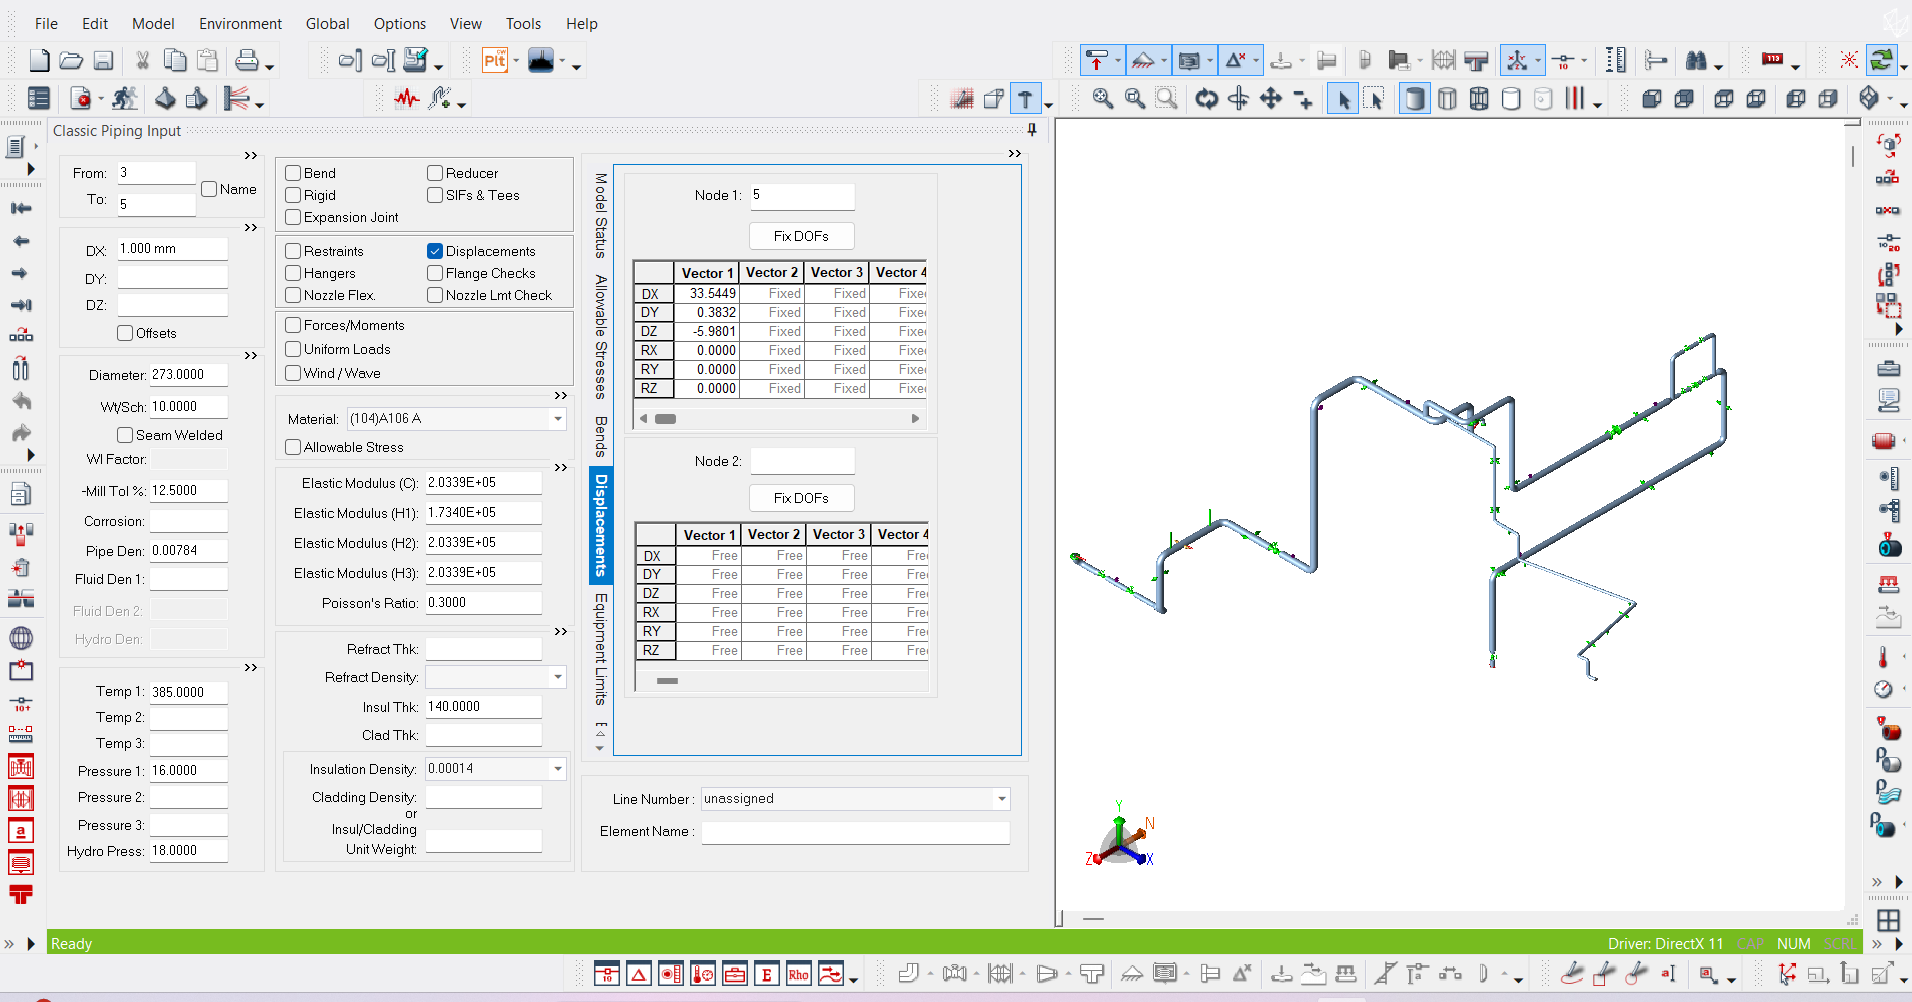Select the Zoom Window magnifier tool
Viewport: 1912px width, 1002px height.
pos(1166,98)
